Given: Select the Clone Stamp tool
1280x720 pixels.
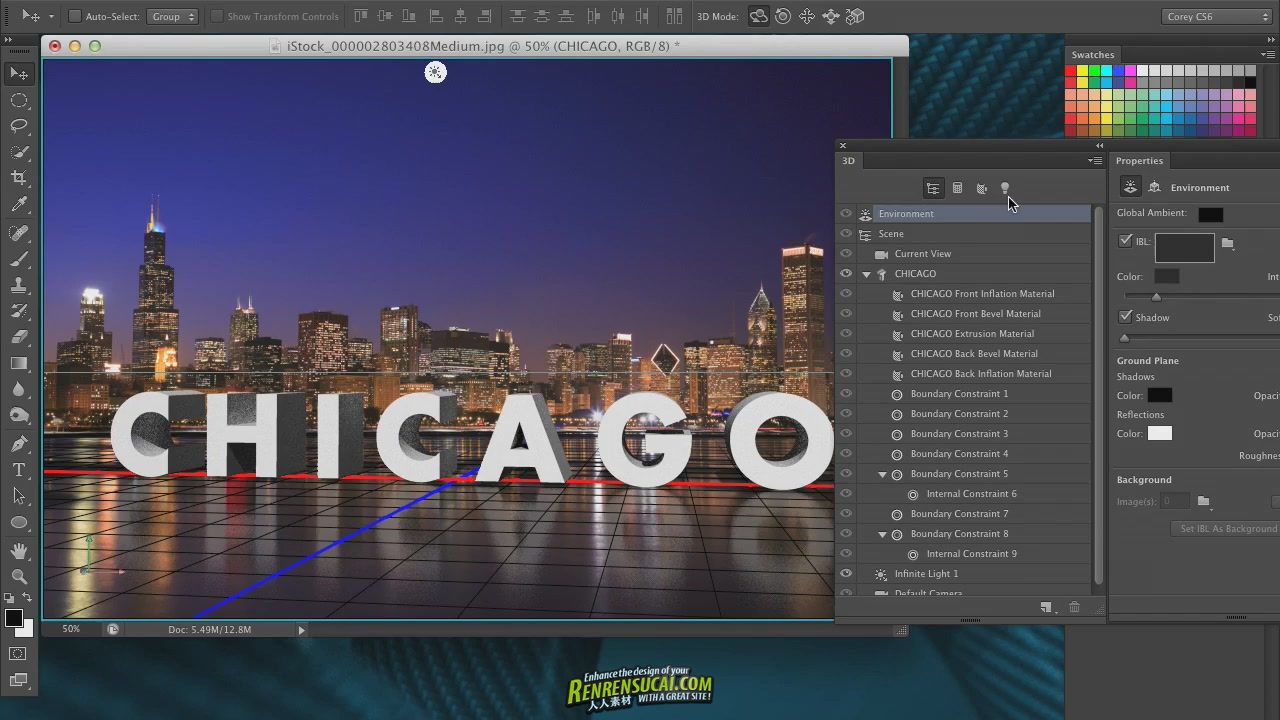Looking at the screenshot, I should (19, 285).
